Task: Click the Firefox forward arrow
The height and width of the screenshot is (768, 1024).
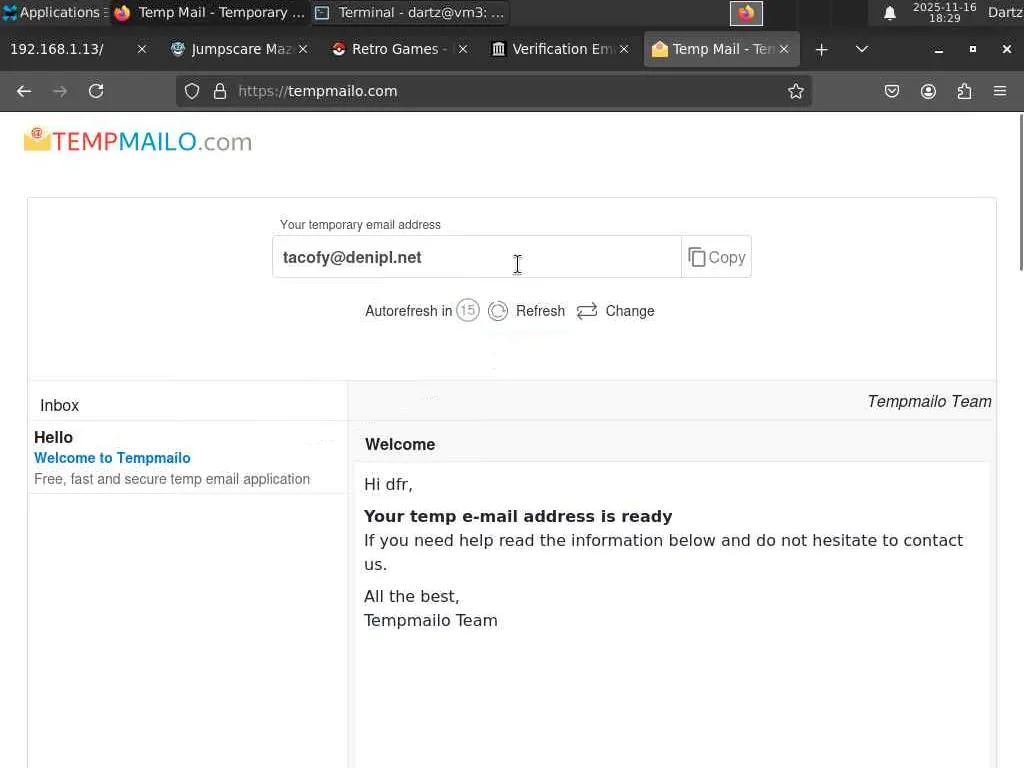Action: [60, 91]
